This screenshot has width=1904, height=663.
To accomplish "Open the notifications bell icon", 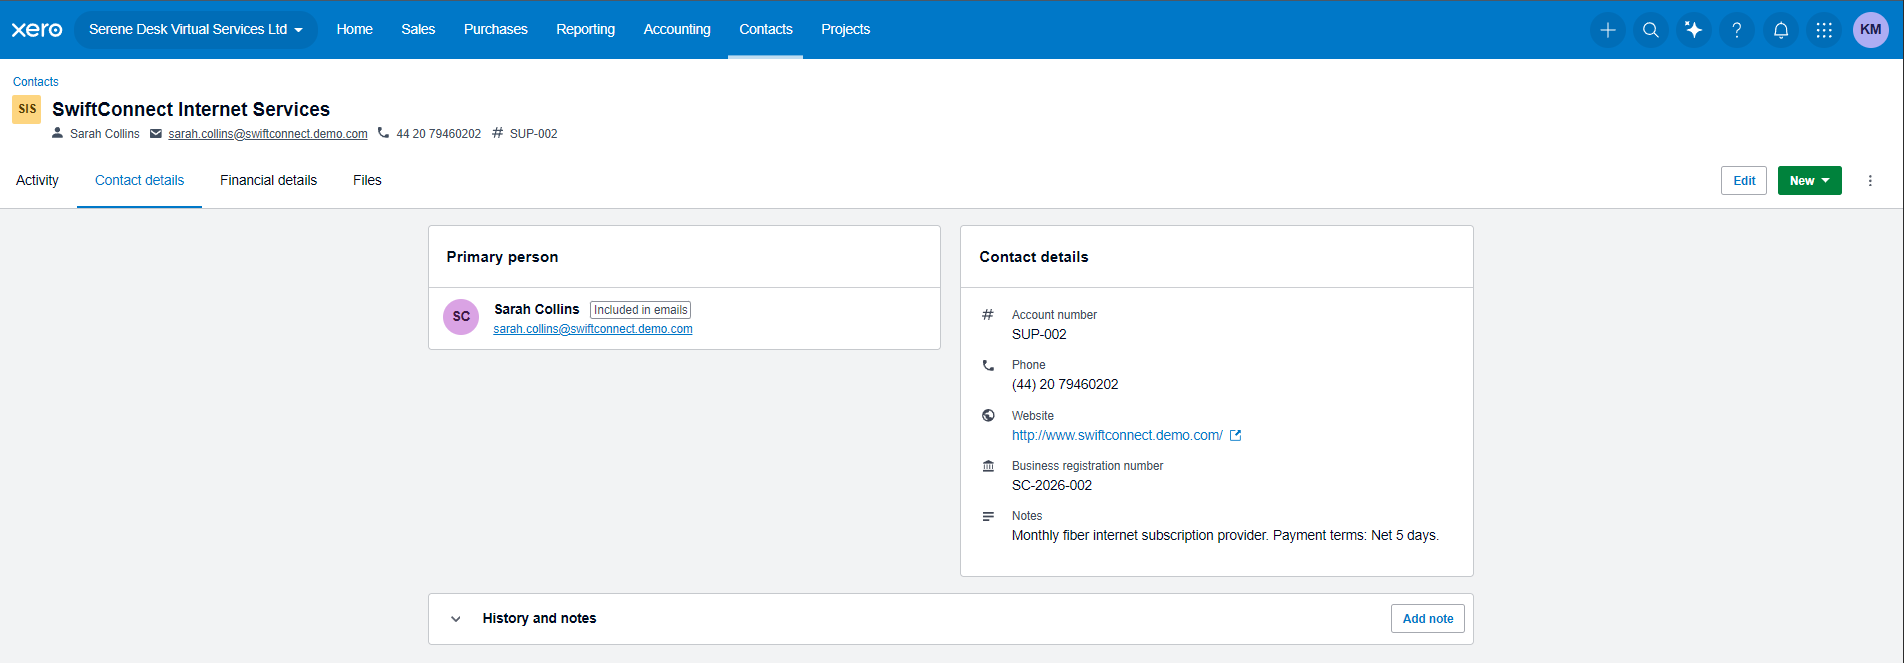I will (x=1781, y=30).
